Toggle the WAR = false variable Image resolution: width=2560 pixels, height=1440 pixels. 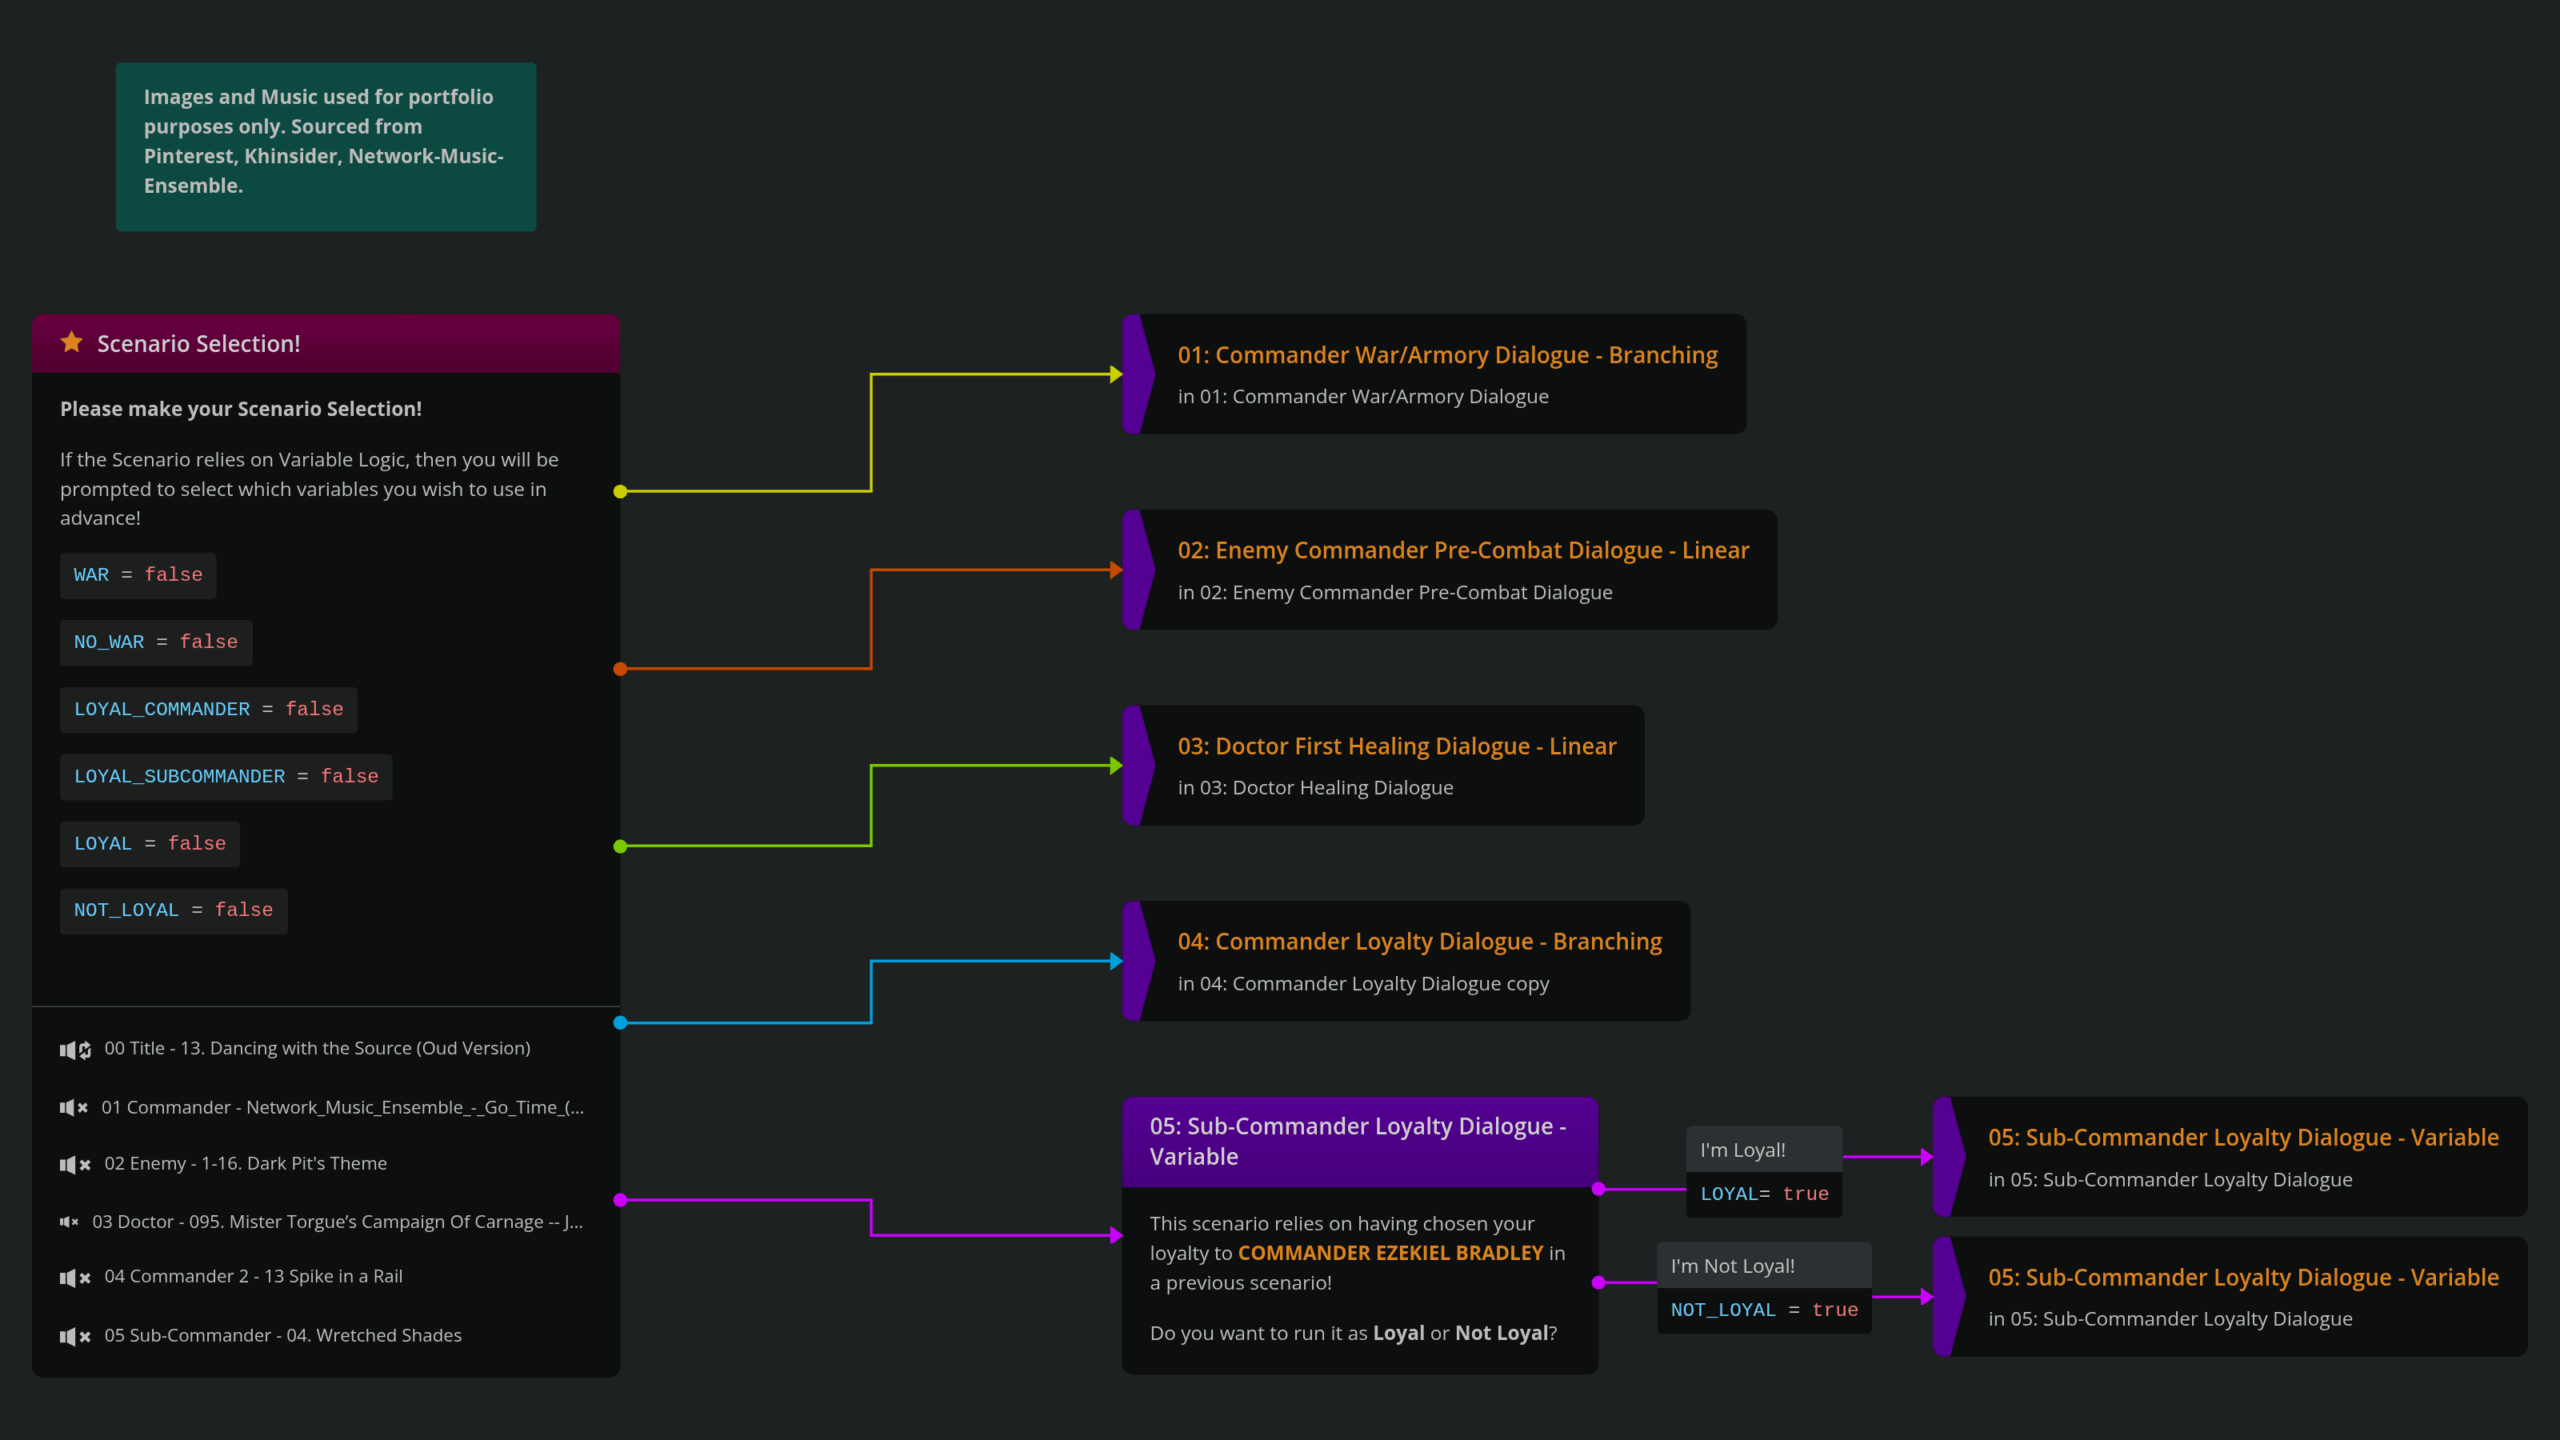coord(138,575)
